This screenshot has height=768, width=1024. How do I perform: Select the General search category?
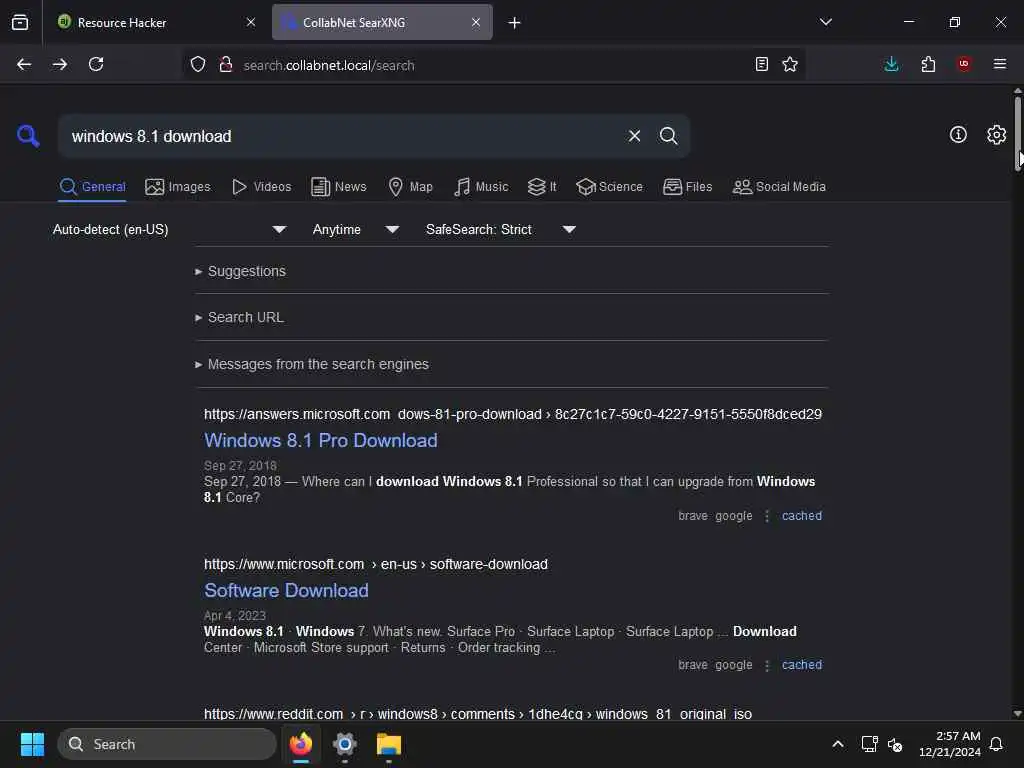click(92, 187)
